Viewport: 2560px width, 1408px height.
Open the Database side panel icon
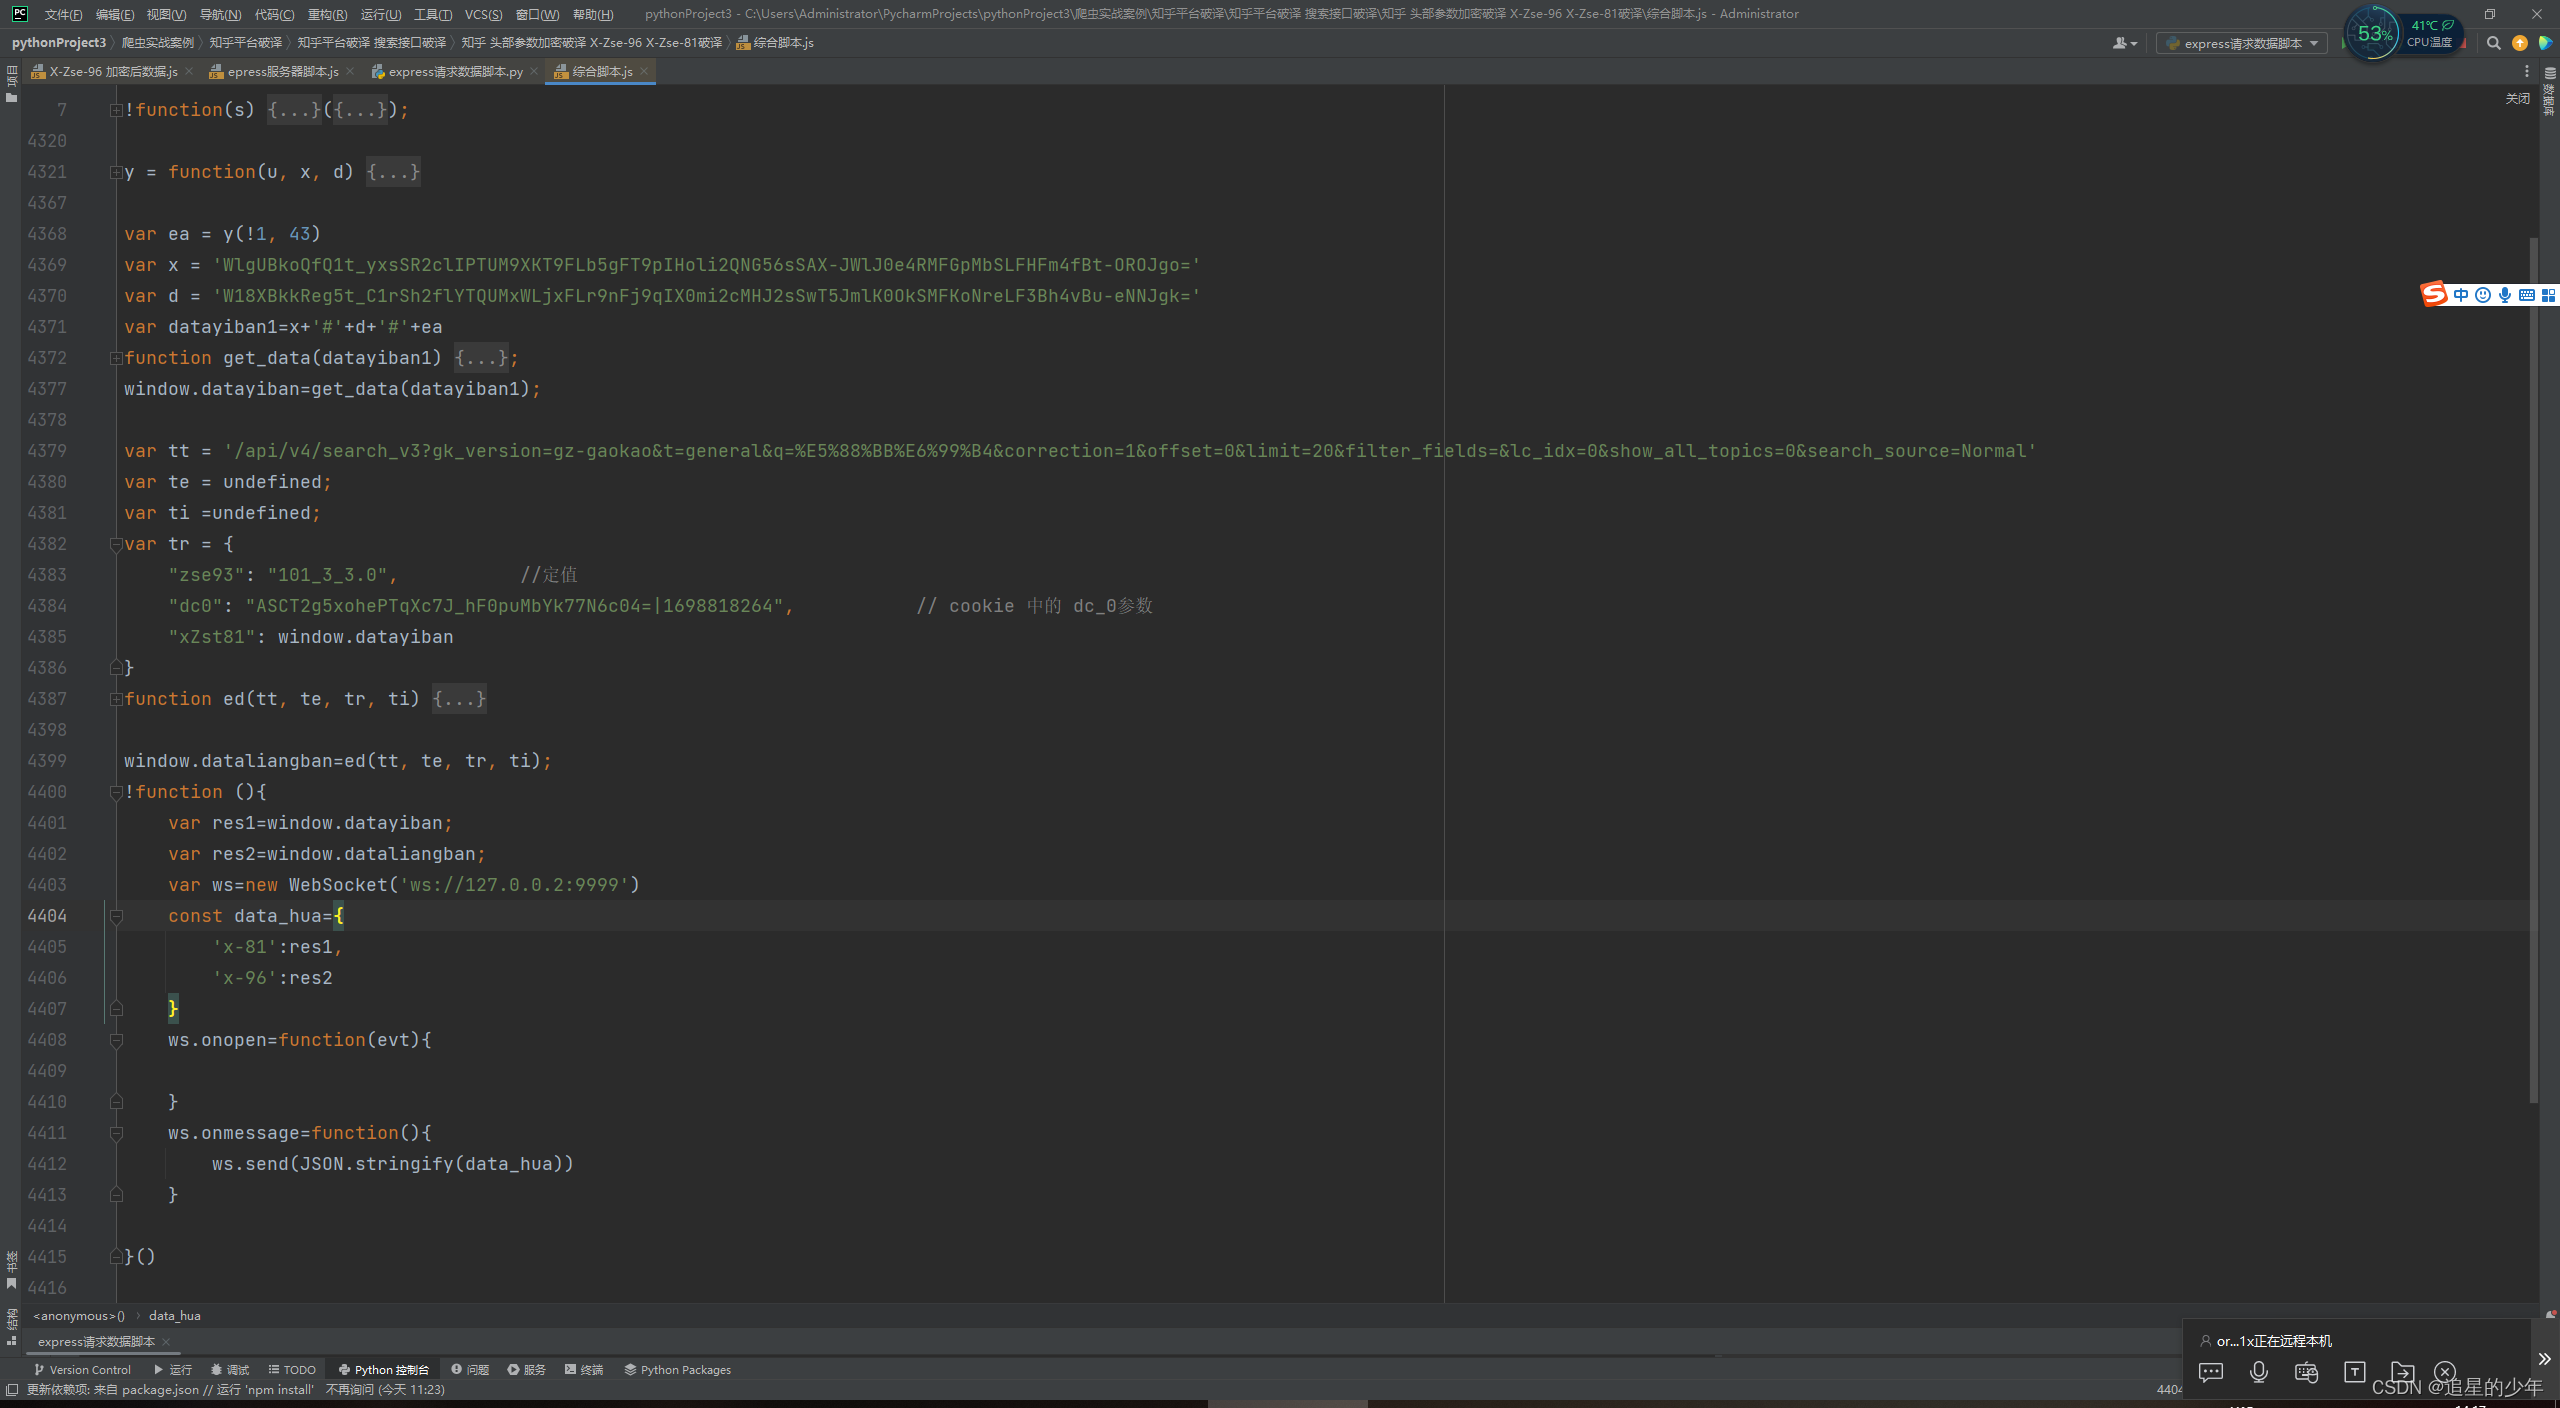coord(2549,90)
